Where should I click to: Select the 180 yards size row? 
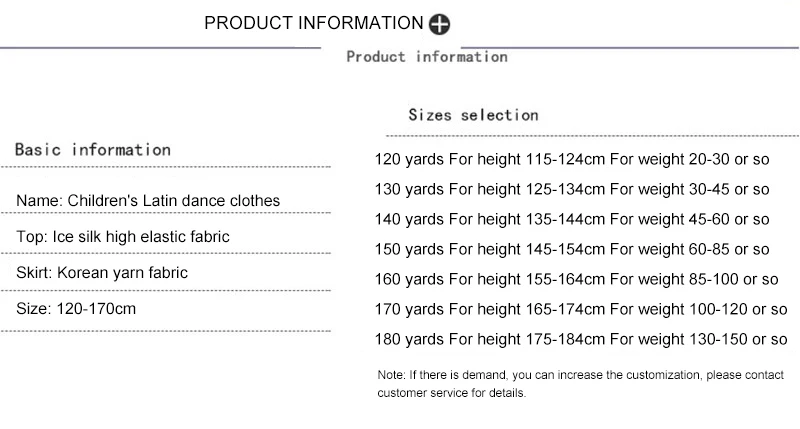(581, 339)
